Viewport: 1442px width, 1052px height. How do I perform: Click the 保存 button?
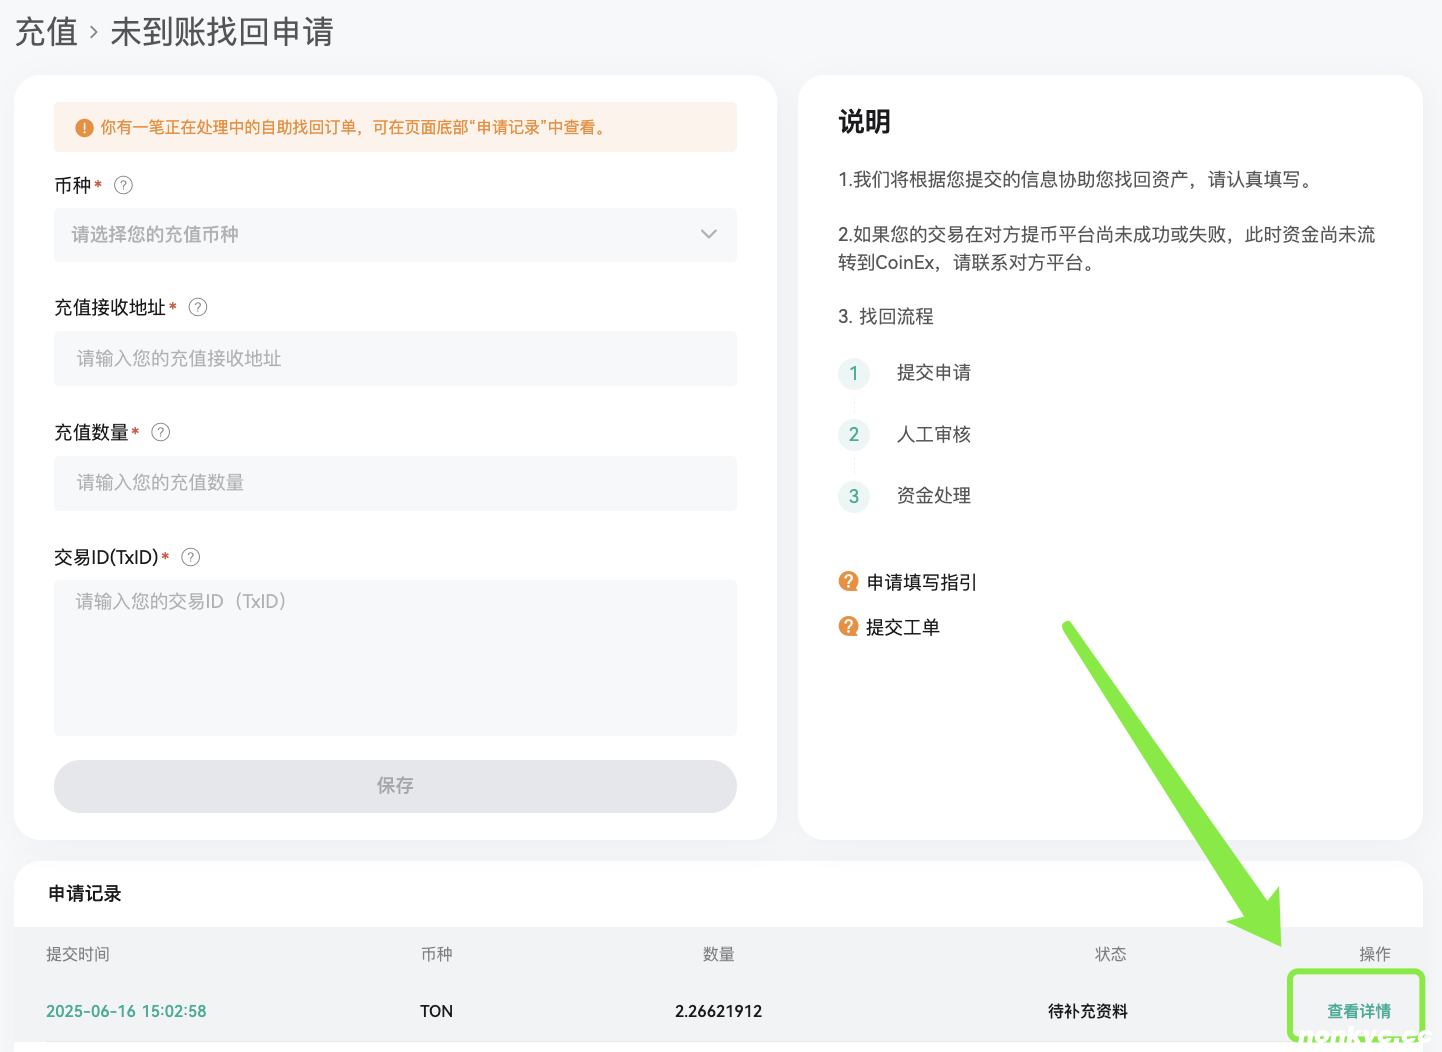(395, 786)
